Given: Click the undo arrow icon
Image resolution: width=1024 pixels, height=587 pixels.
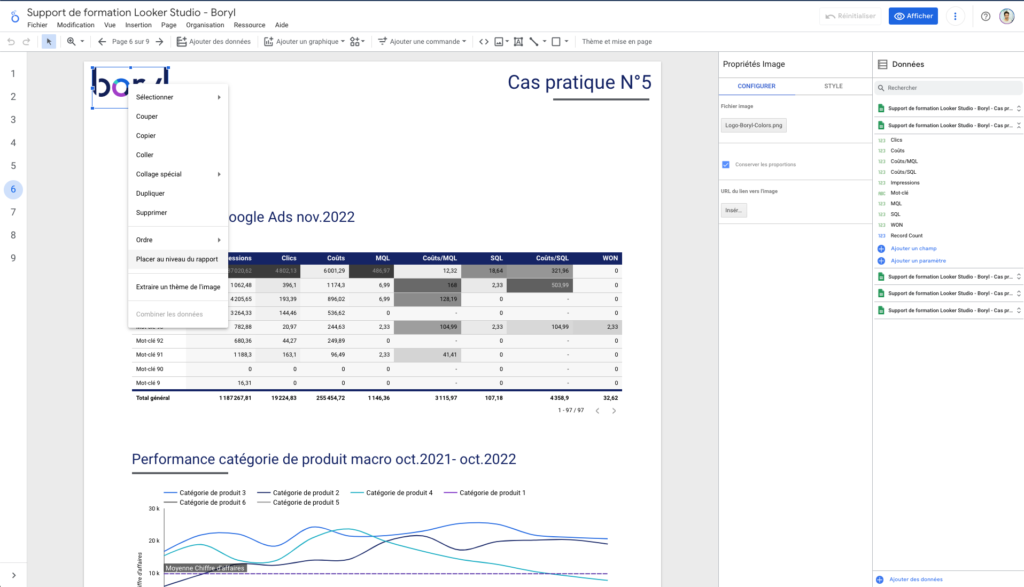Looking at the screenshot, I should [x=11, y=42].
